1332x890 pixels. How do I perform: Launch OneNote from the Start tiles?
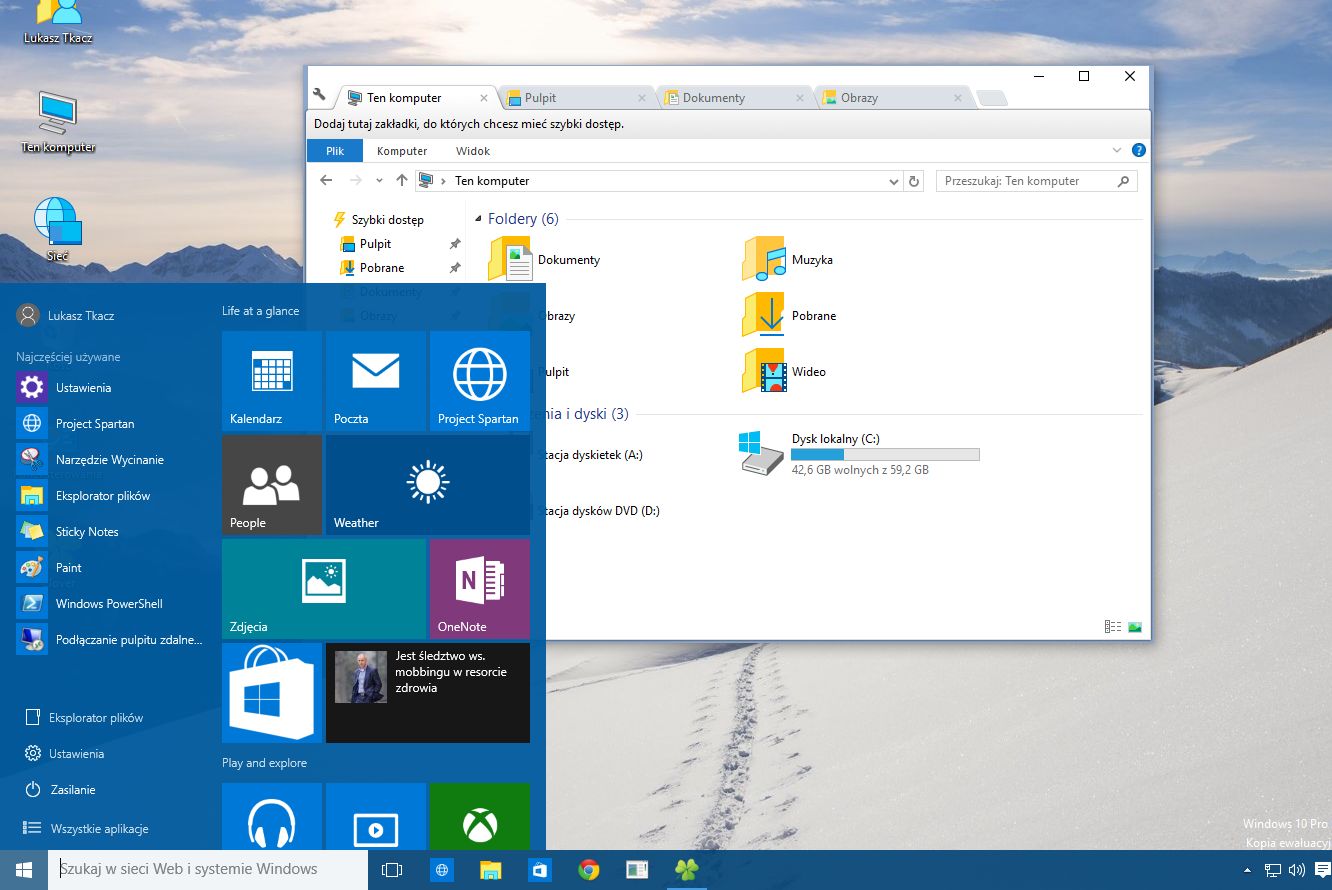[x=479, y=588]
